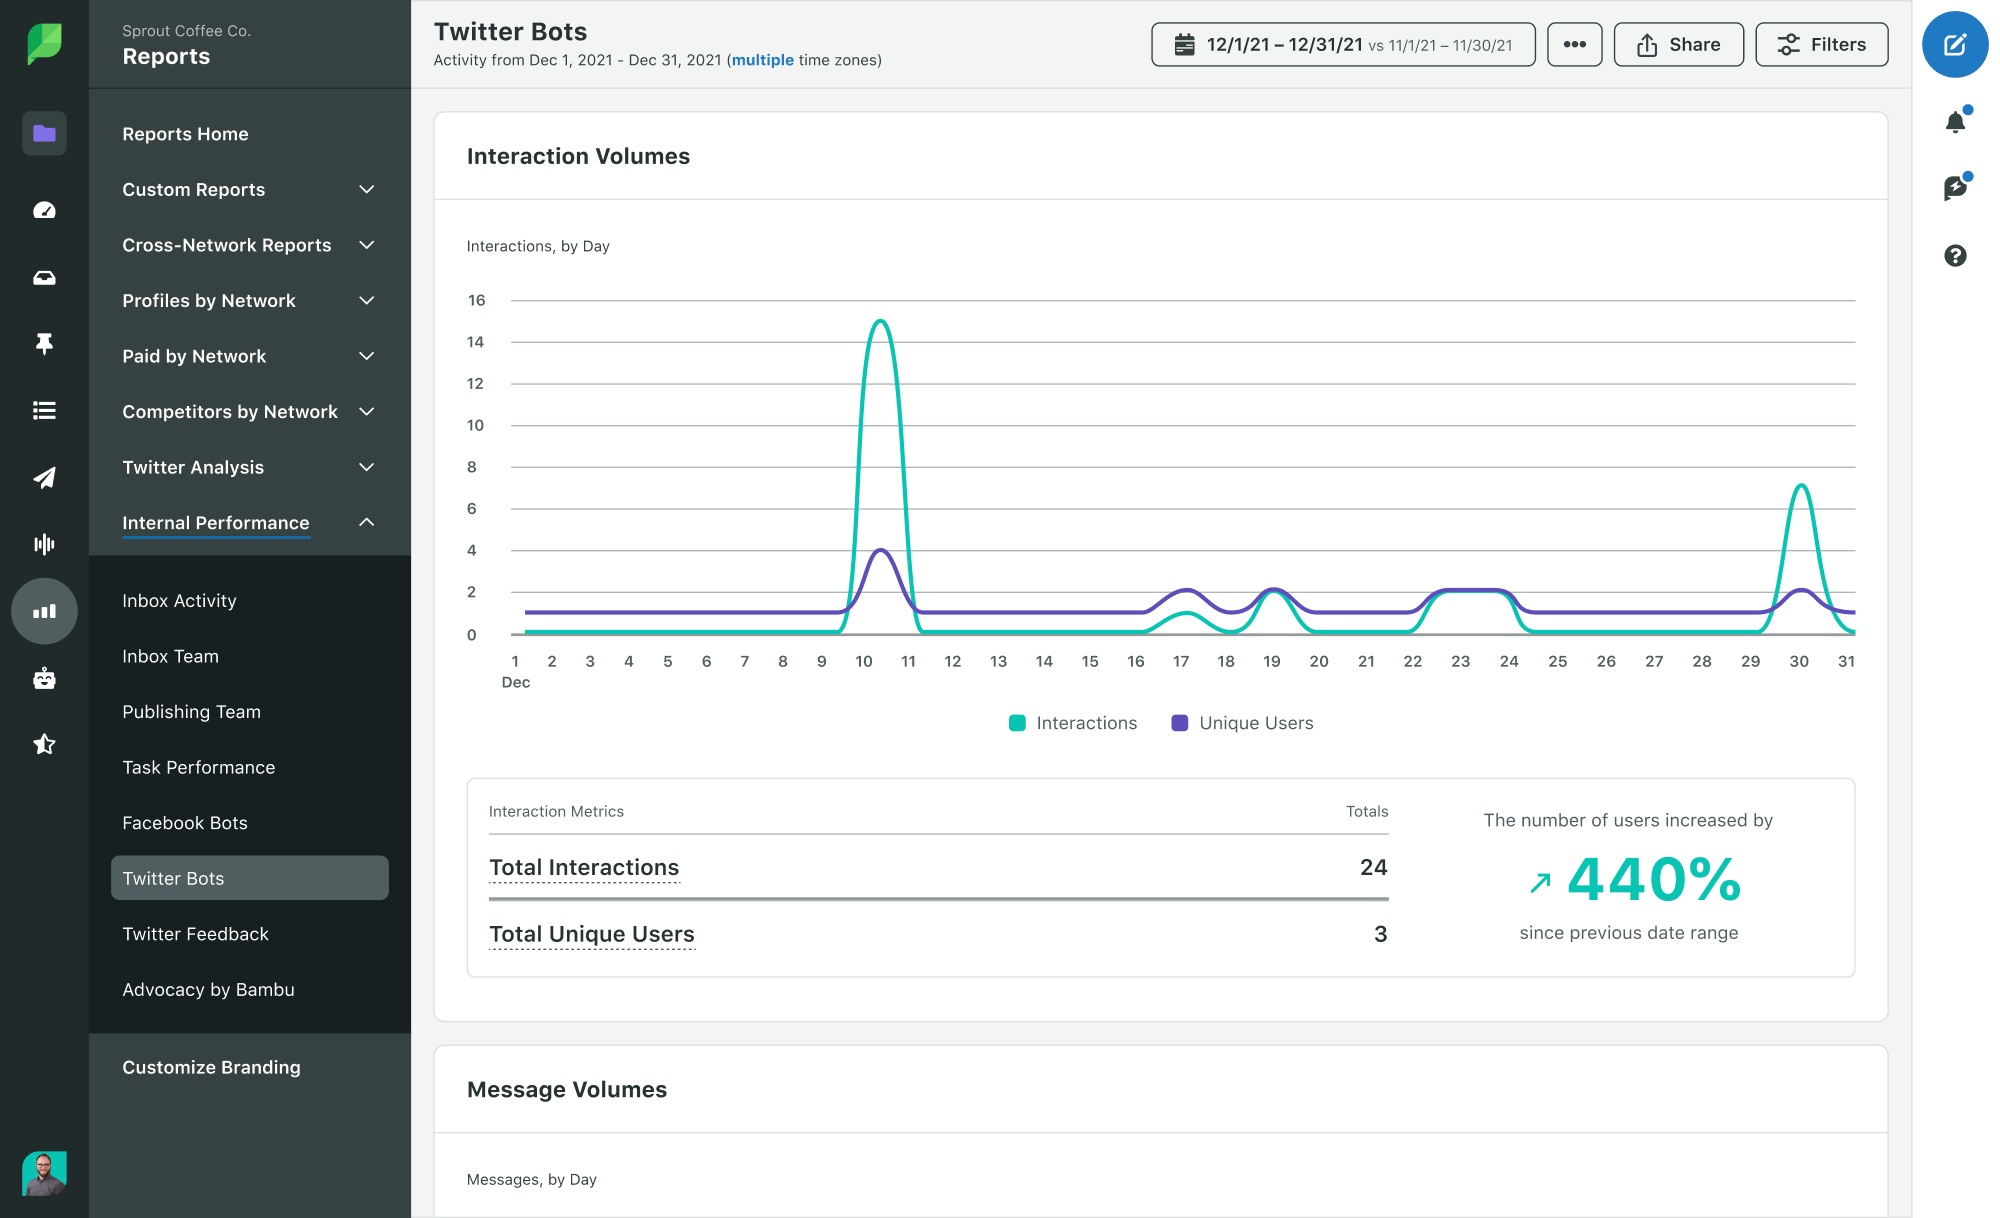Expand Twitter Analysis section
Screen dimensions: 2000x1218
(249, 467)
